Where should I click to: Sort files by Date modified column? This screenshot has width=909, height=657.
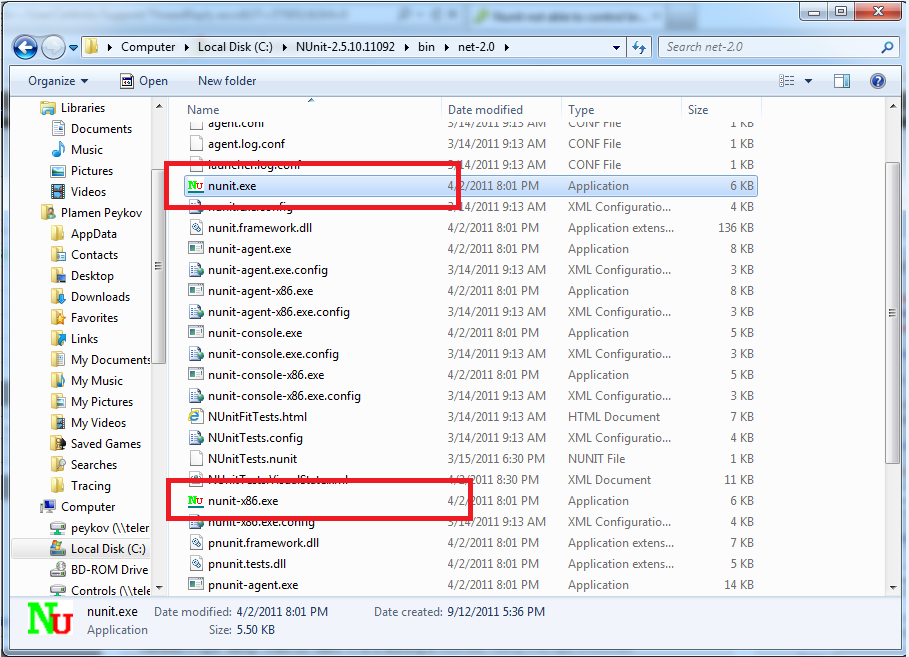click(x=485, y=110)
